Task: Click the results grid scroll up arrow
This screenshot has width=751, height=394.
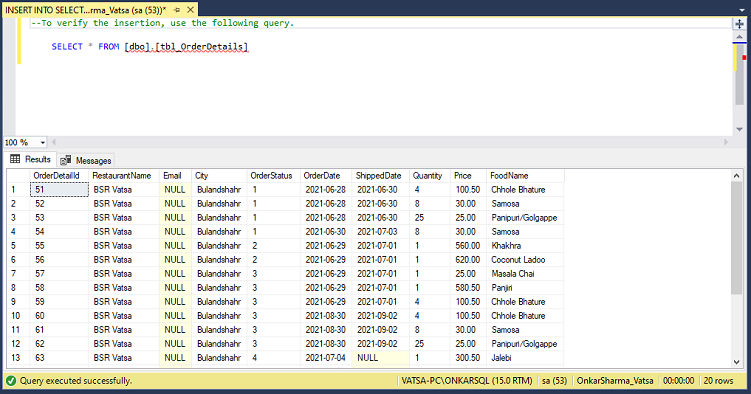Action: [x=737, y=176]
